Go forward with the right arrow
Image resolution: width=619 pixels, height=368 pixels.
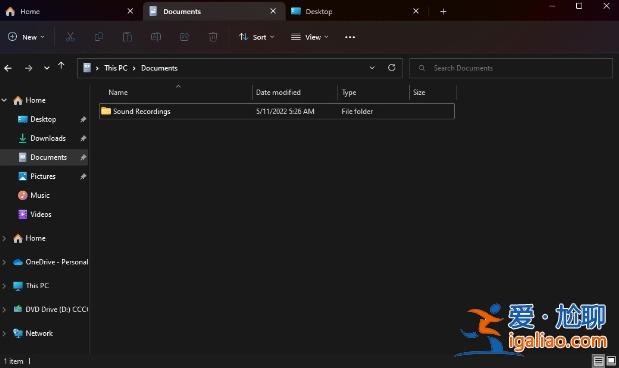point(28,68)
